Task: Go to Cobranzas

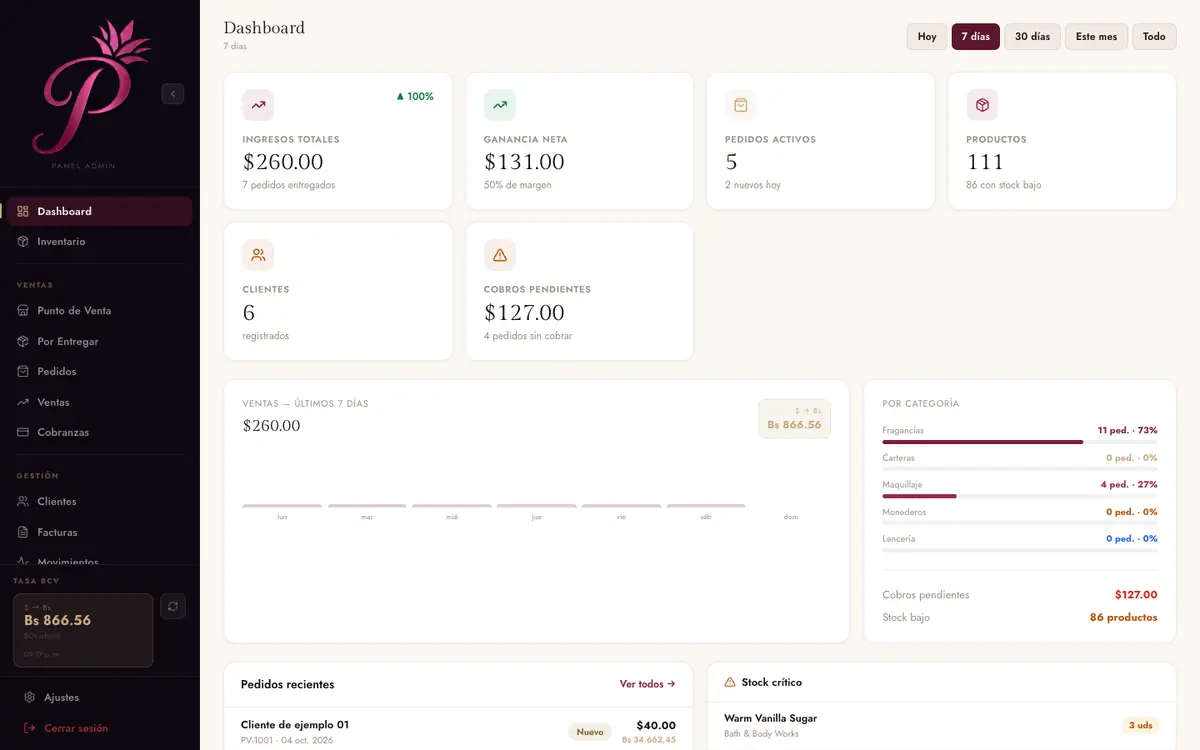Action: pos(100,432)
